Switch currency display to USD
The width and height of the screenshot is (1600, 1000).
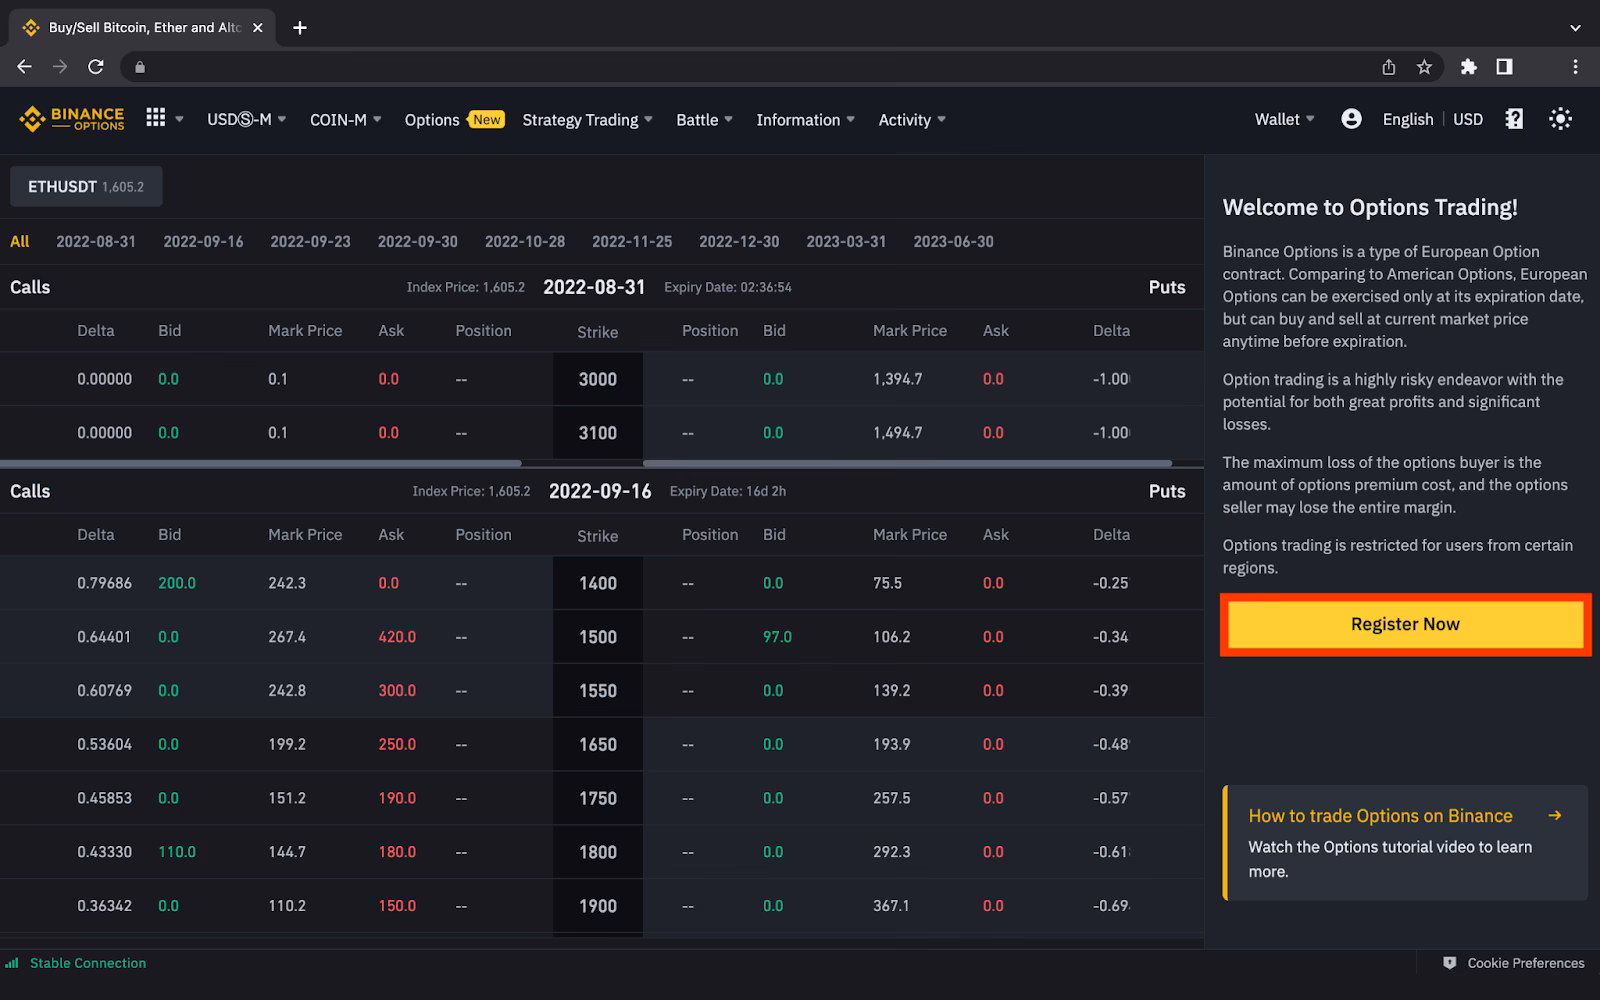click(x=1468, y=119)
